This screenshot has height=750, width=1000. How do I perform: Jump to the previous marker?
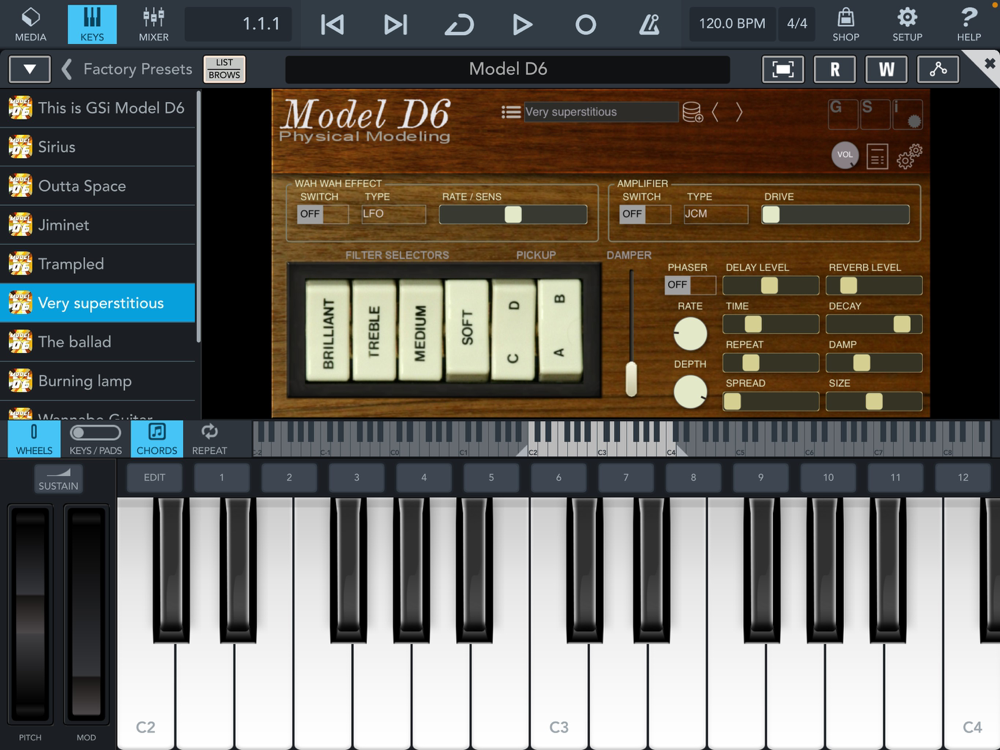[x=332, y=24]
